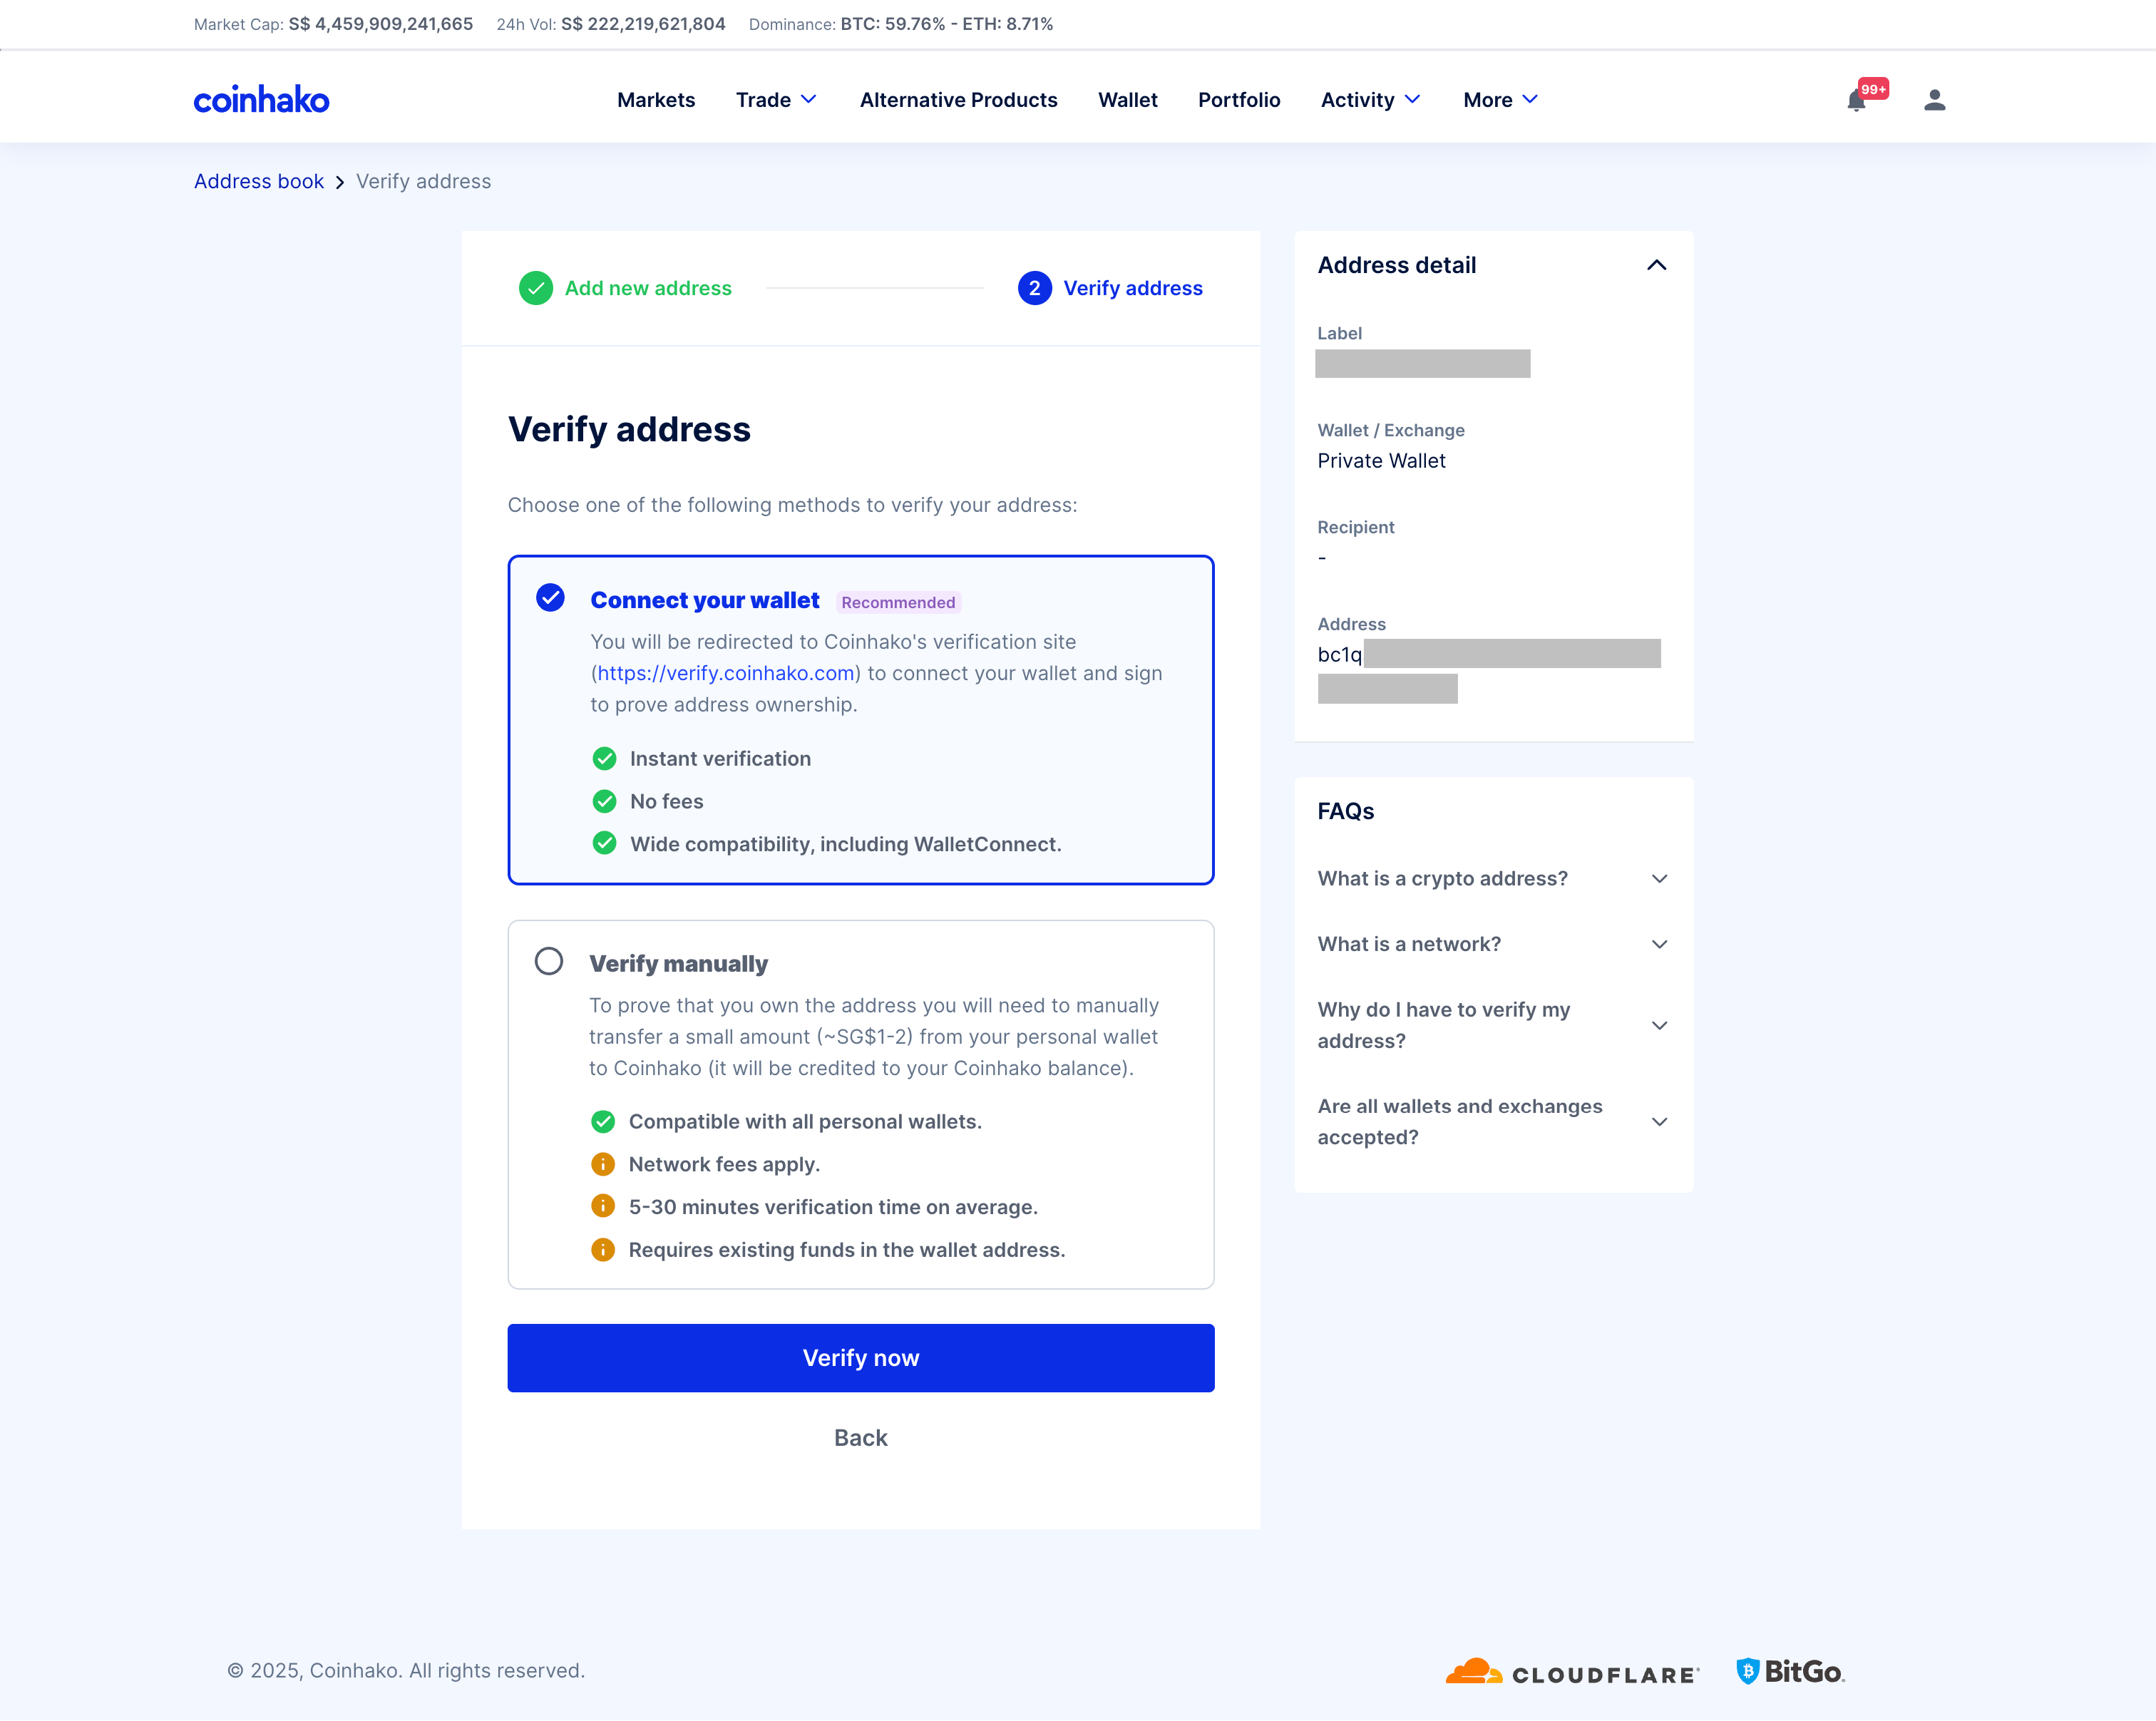Collapse the Address detail panel
The image size is (2156, 1721).
coord(1656,265)
